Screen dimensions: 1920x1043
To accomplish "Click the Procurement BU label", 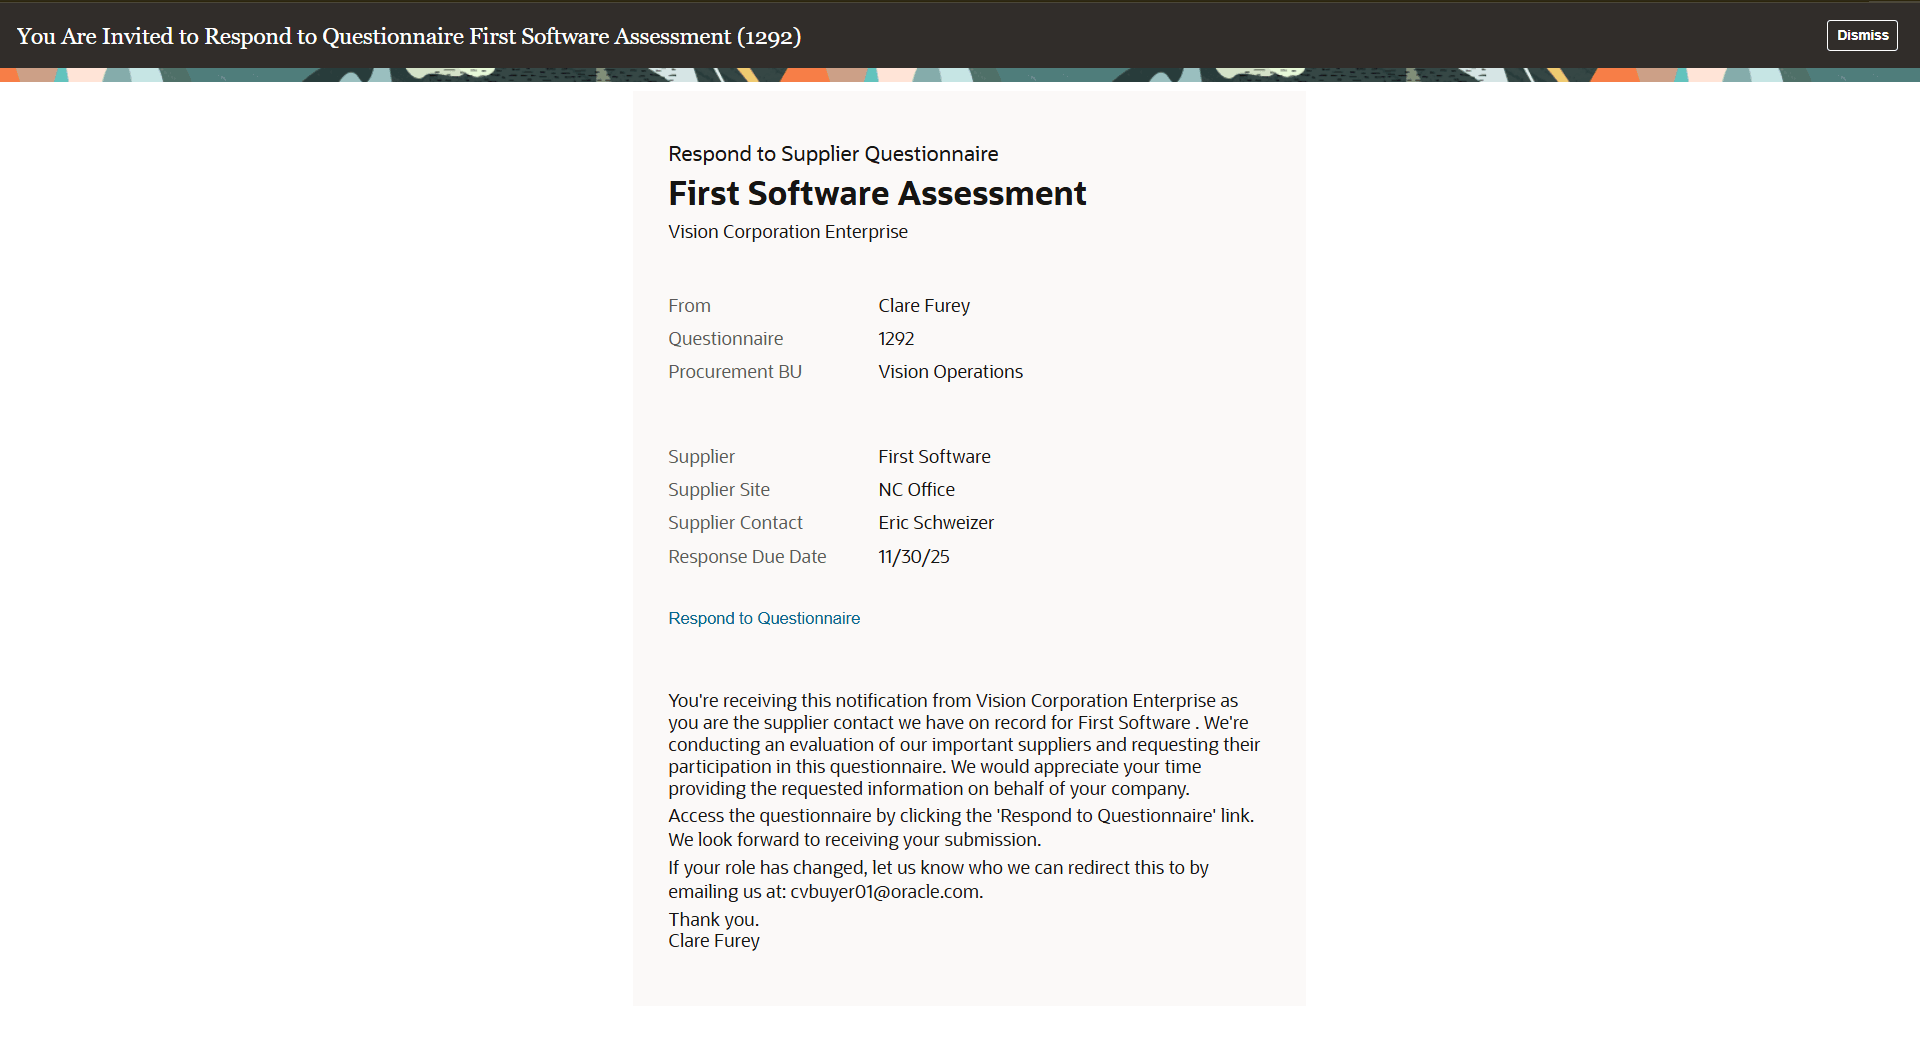I will (735, 372).
